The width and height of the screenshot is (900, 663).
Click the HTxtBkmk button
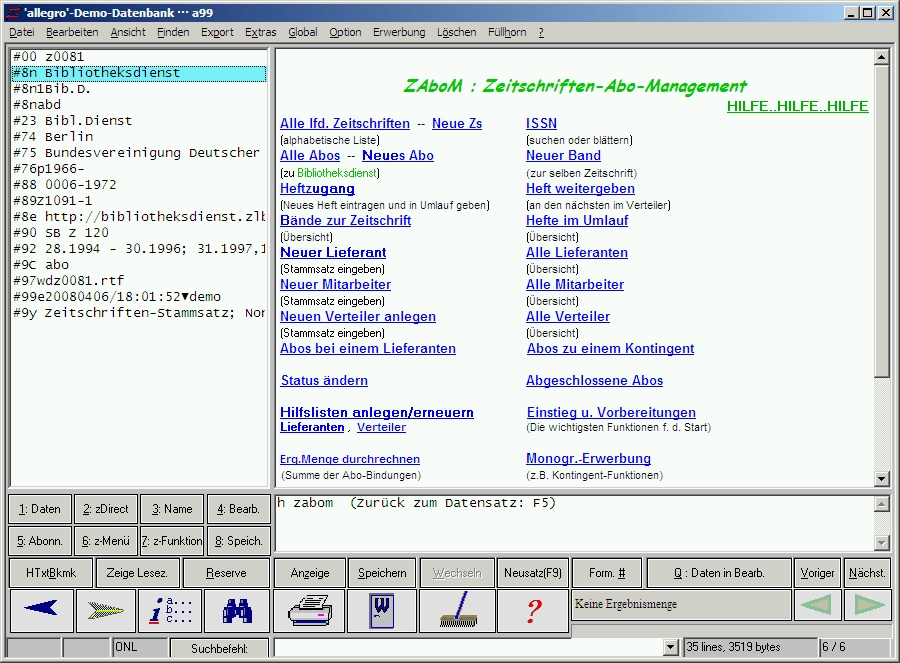[51, 573]
